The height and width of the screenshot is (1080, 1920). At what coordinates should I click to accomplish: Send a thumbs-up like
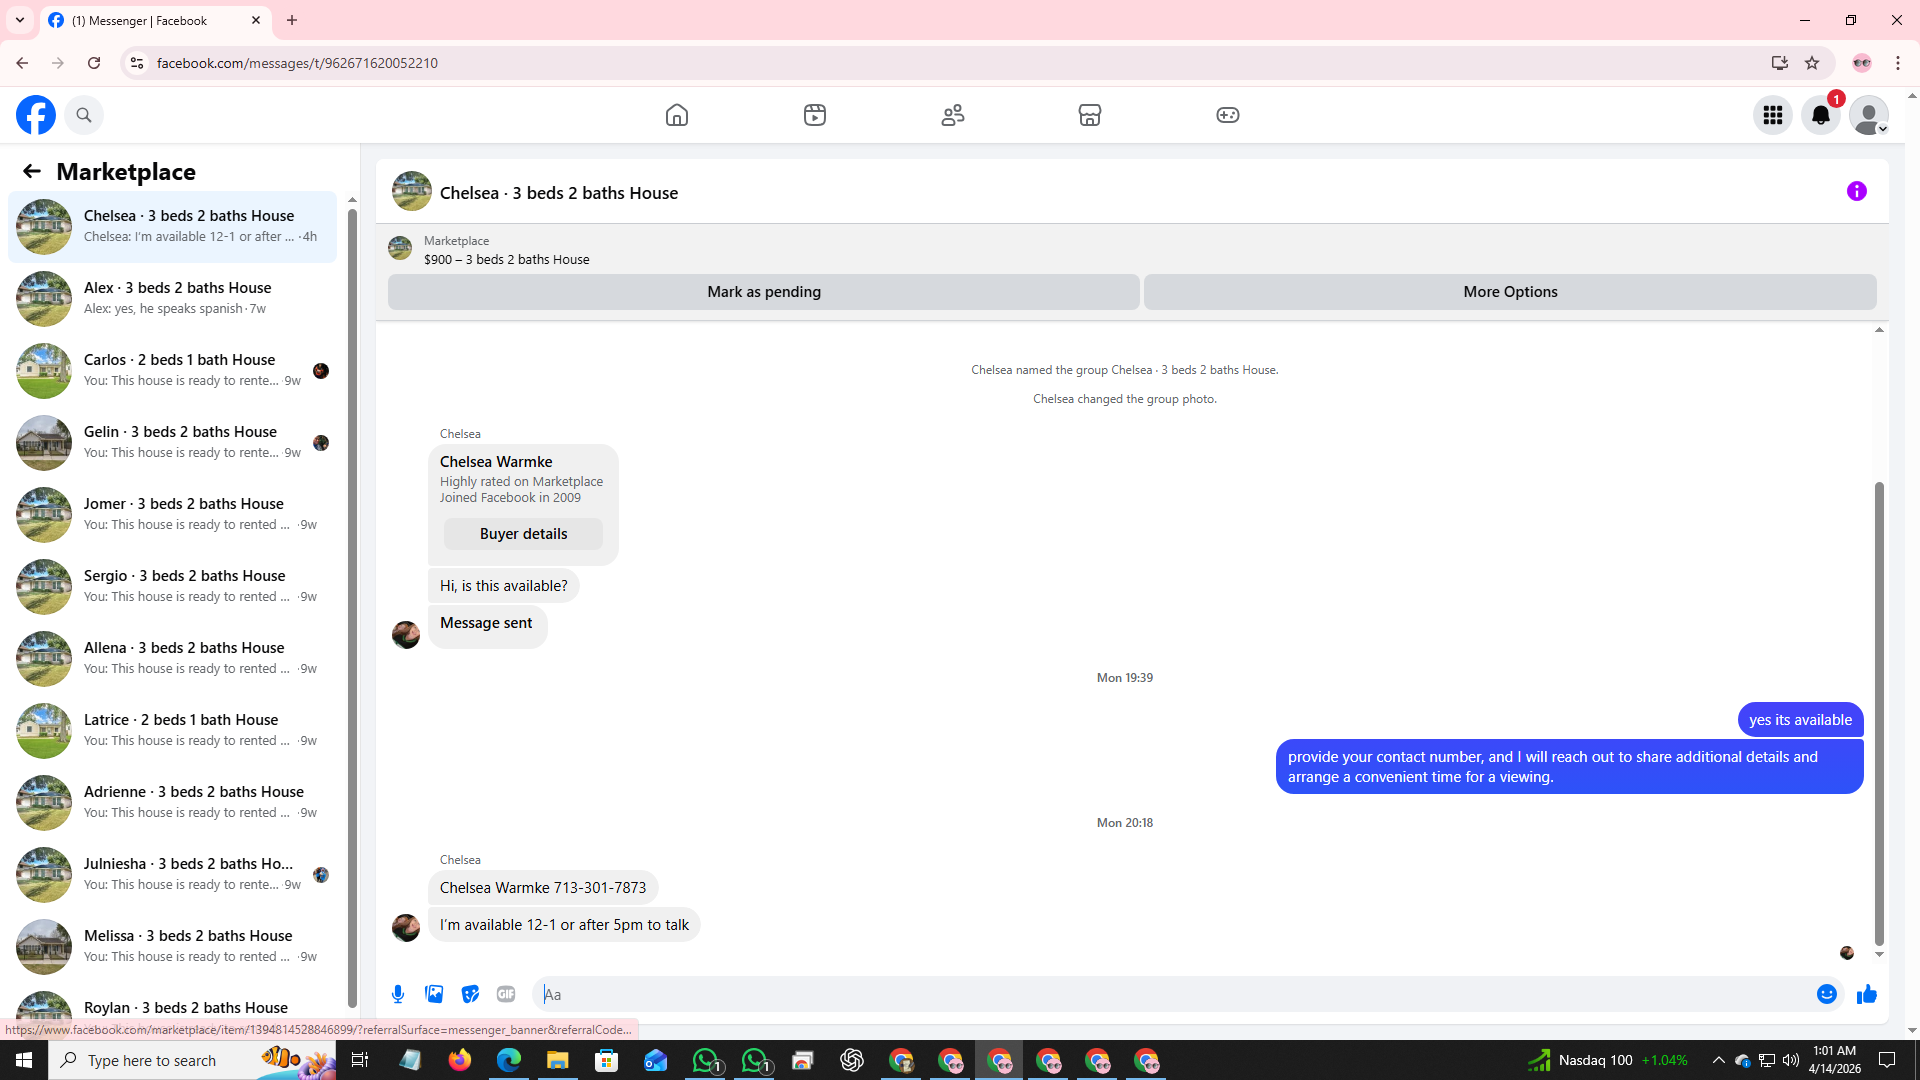tap(1866, 994)
